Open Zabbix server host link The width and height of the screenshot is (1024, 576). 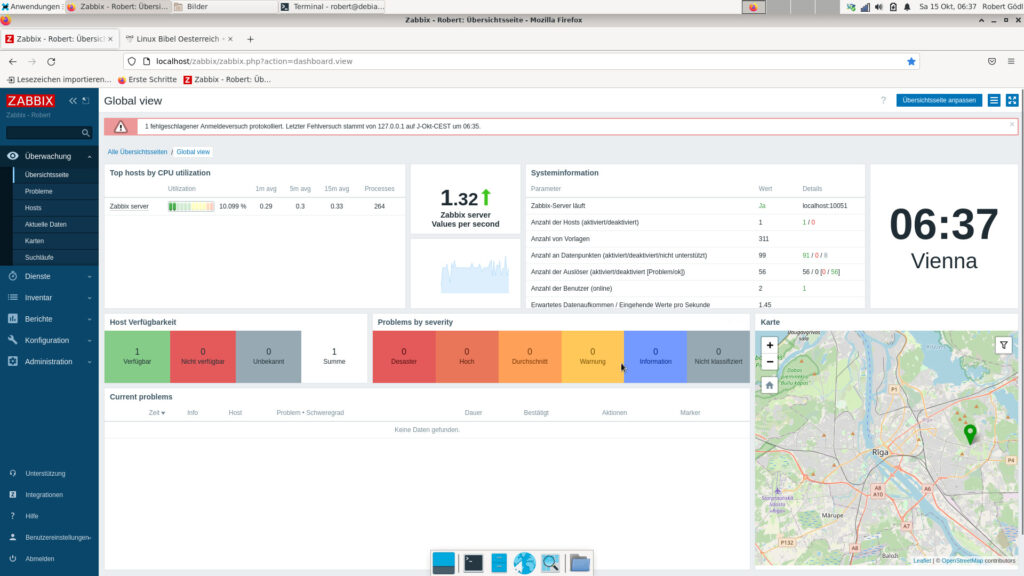[x=129, y=206]
